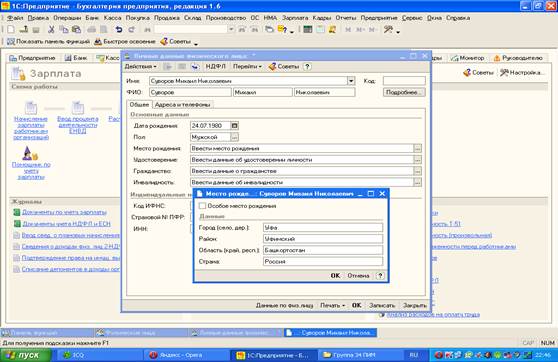Click the Город input field
558x362 pixels.
pyautogui.click(x=323, y=227)
